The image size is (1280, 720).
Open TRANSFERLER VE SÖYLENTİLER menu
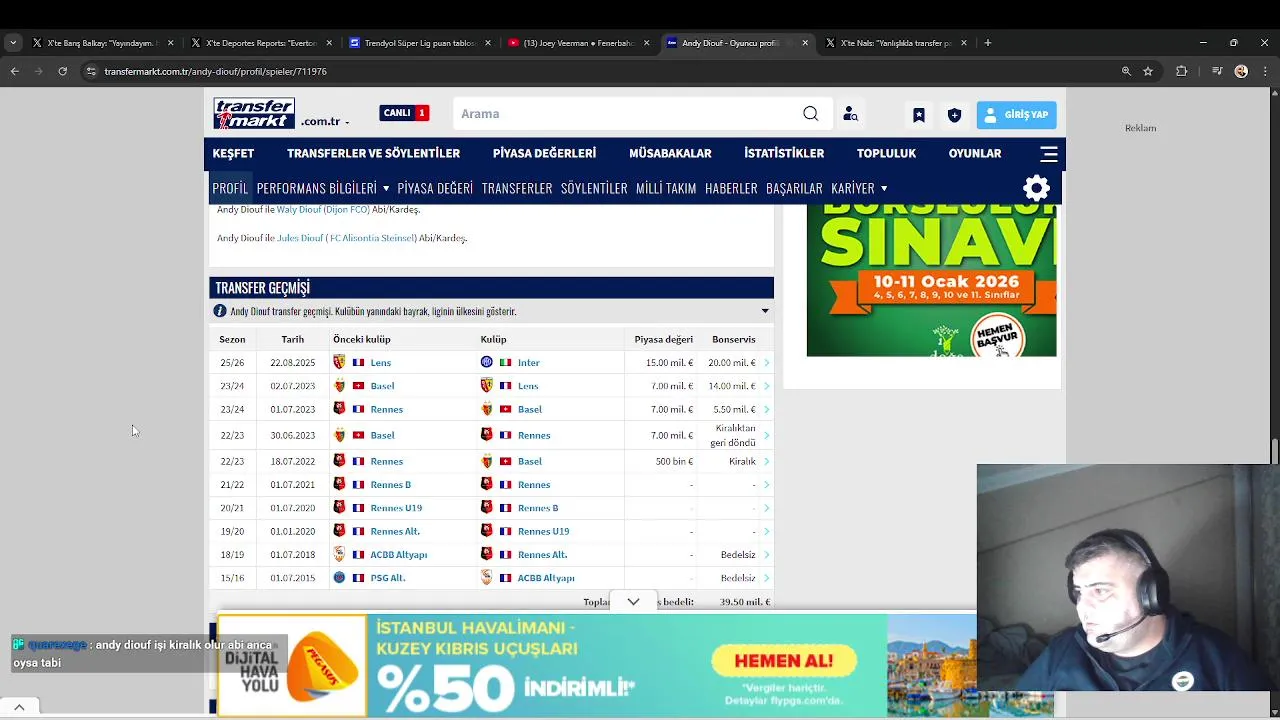point(373,153)
